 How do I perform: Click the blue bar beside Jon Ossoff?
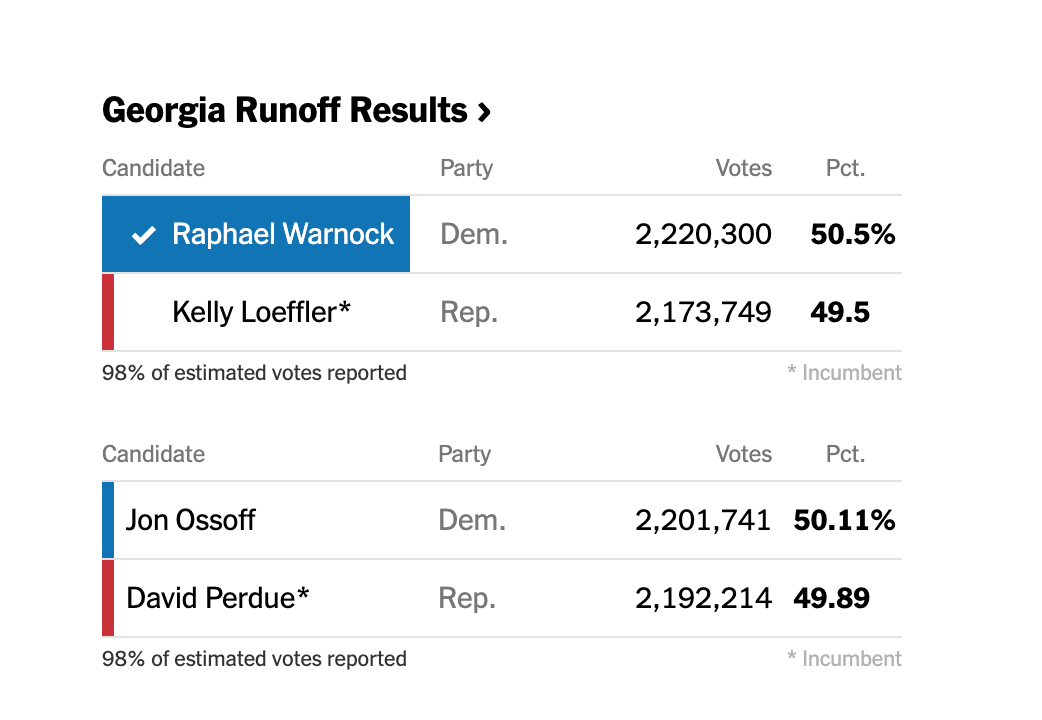point(108,520)
